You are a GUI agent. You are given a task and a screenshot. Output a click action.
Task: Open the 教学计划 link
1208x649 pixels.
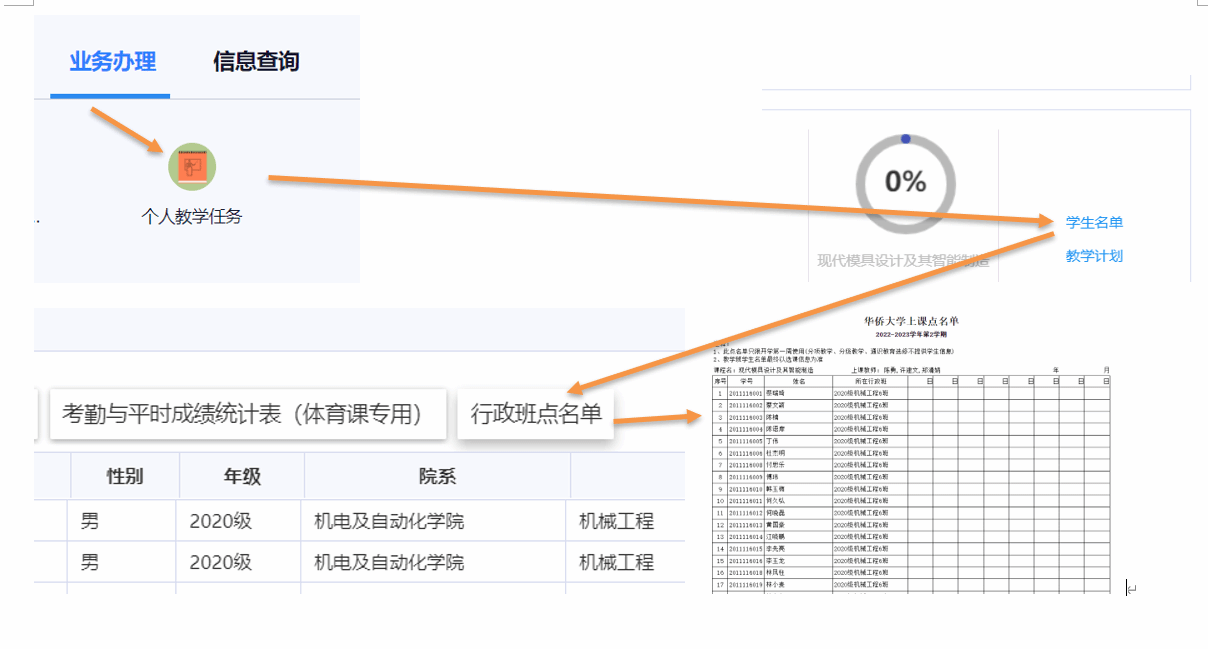pos(1094,256)
